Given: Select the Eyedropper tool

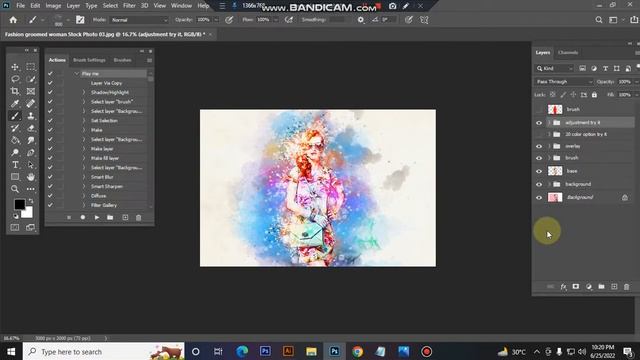Looking at the screenshot, I should coord(15,104).
